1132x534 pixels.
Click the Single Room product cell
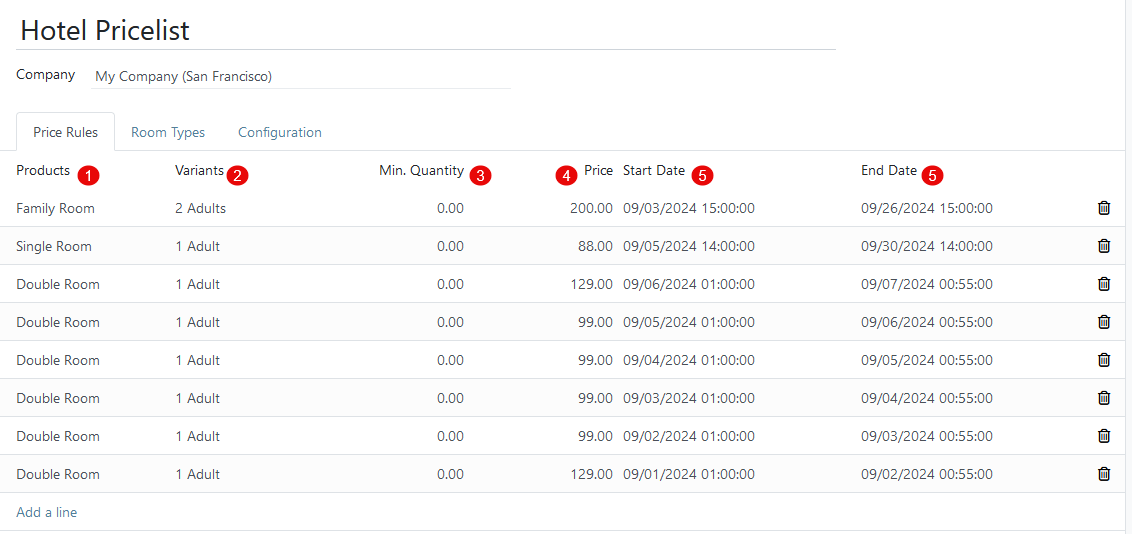point(54,246)
